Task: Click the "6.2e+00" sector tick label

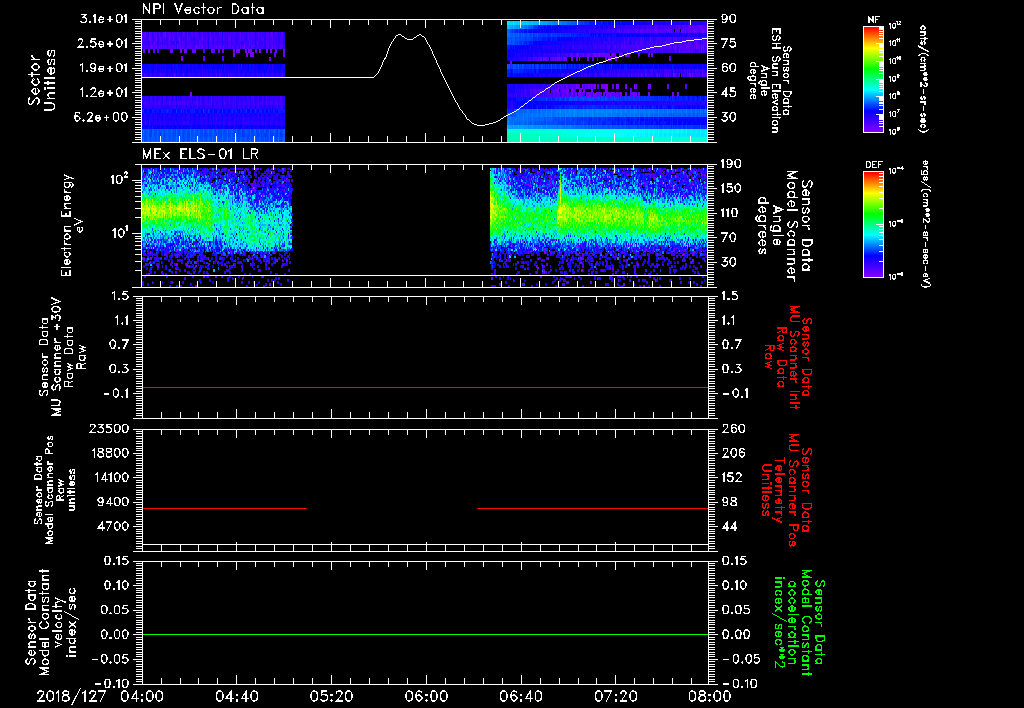Action: (103, 118)
